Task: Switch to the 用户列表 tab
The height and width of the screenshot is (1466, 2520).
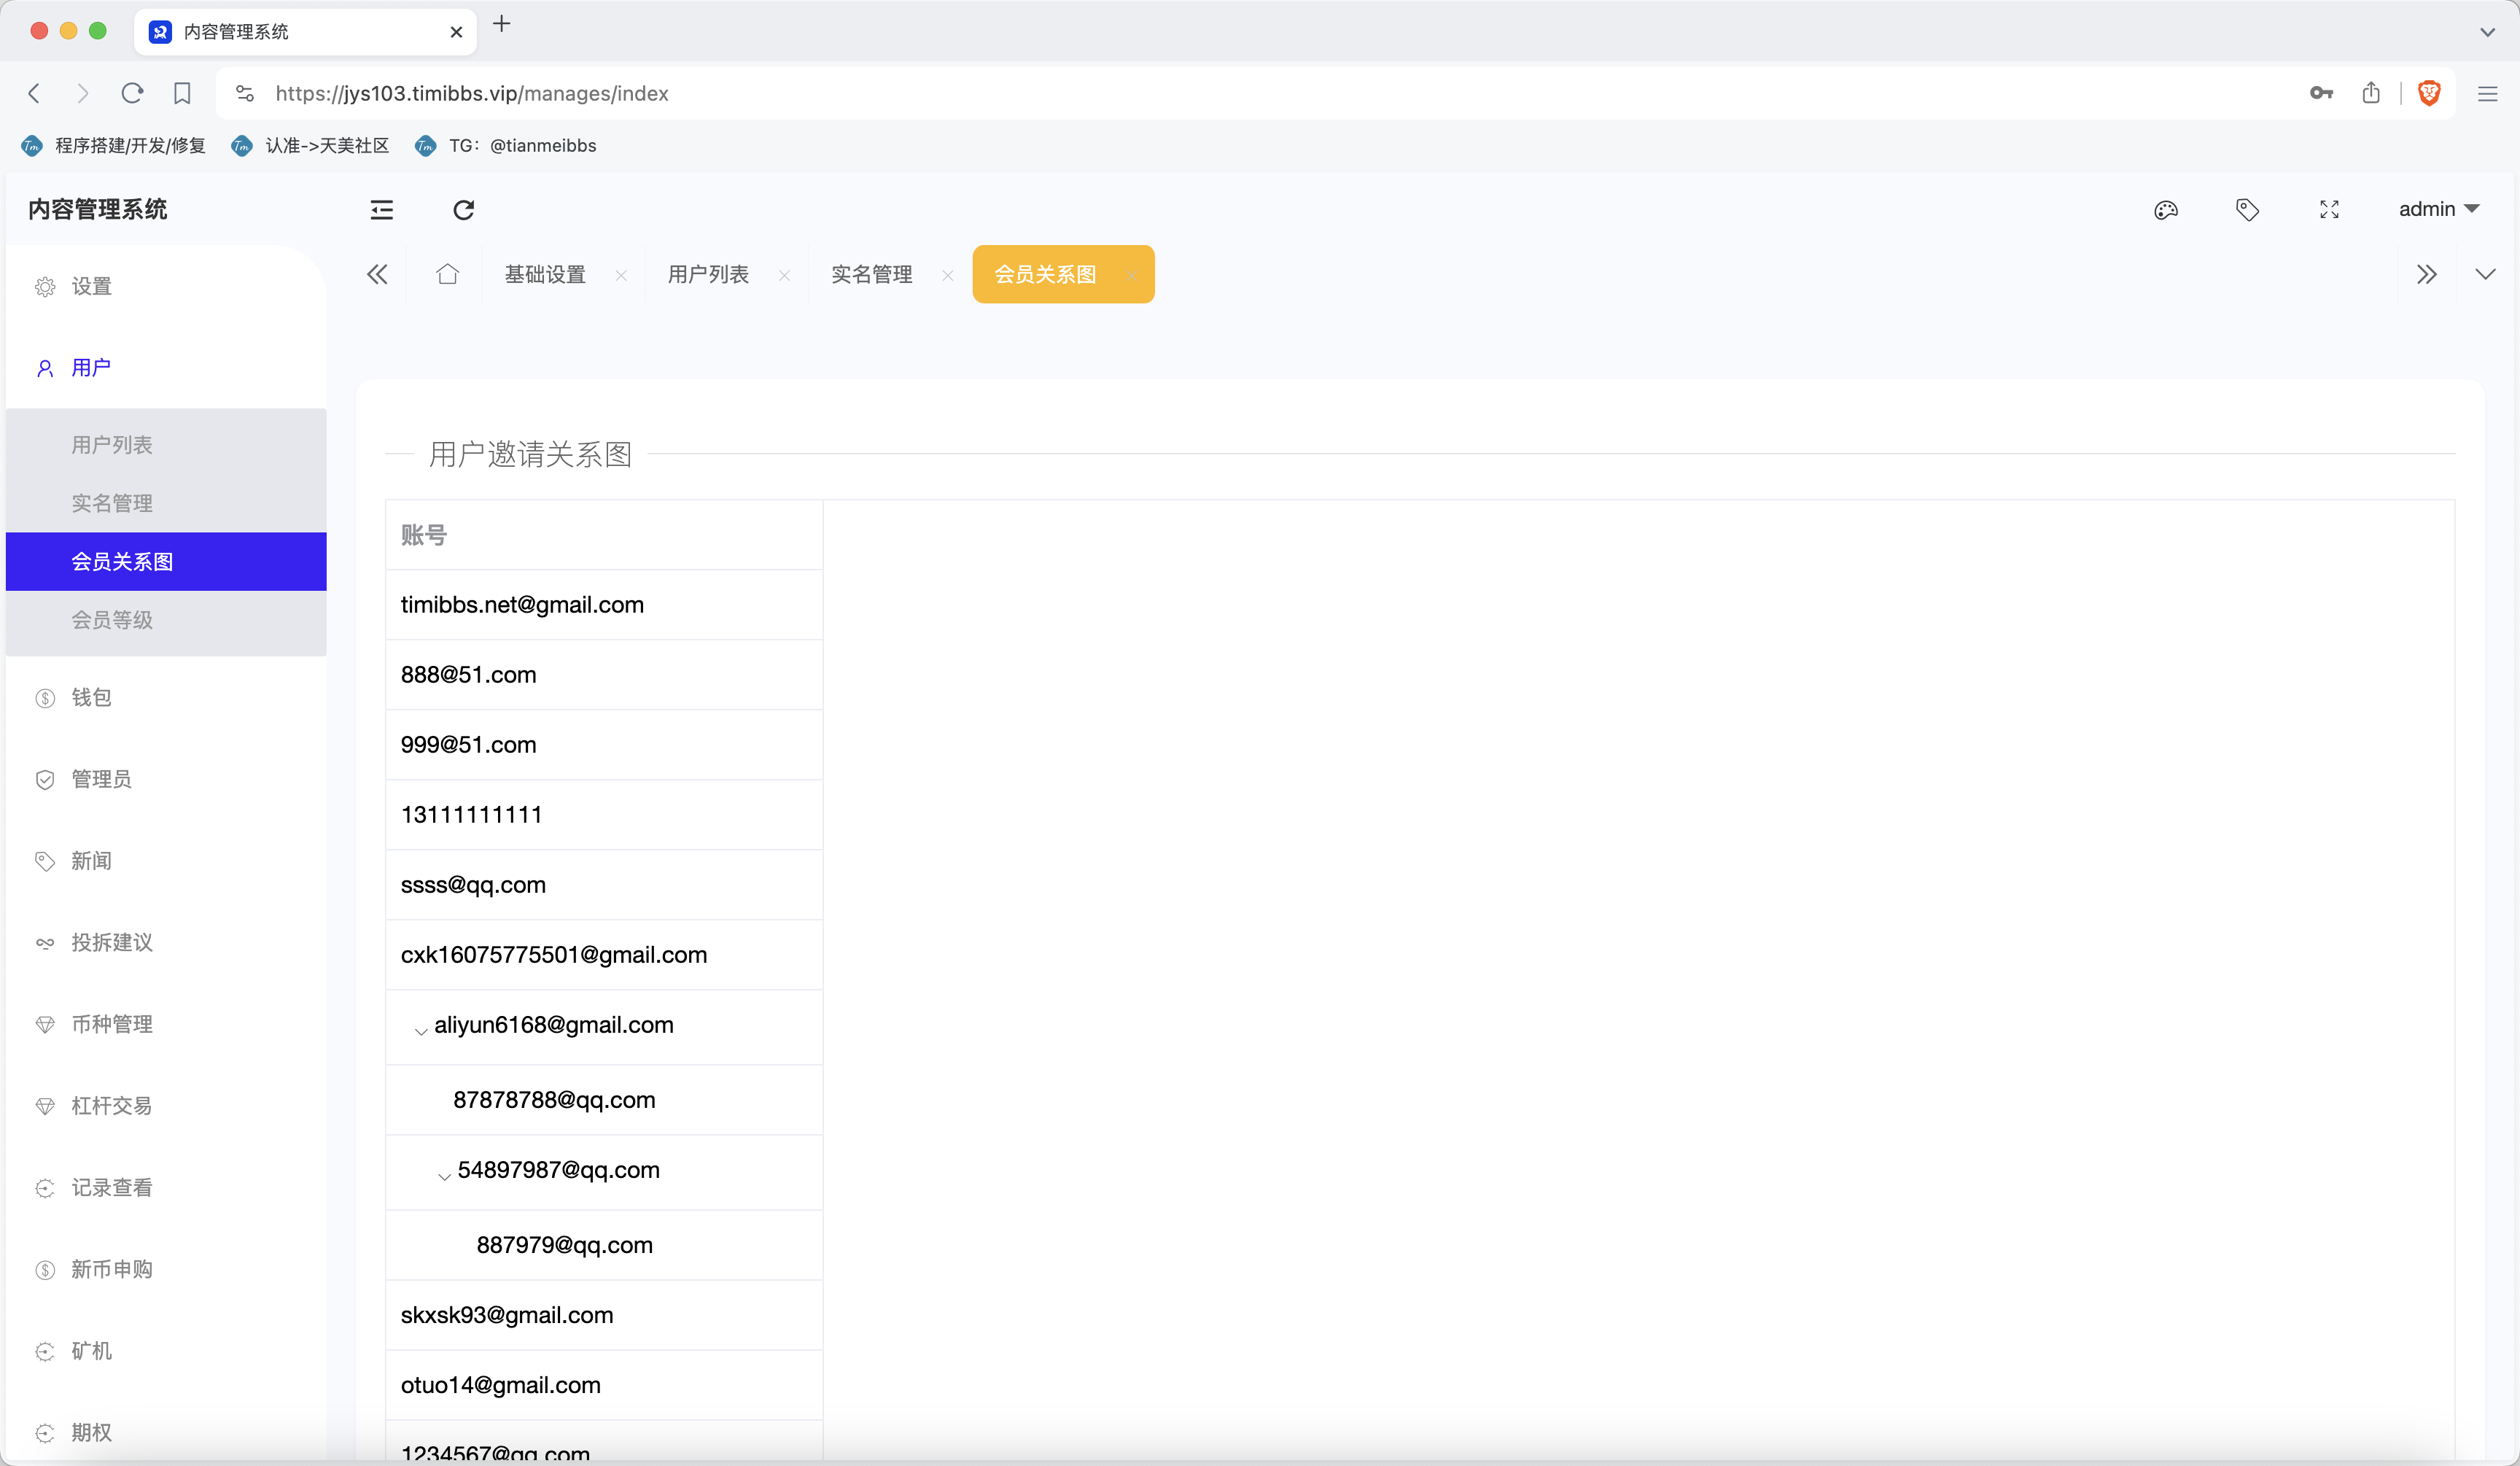Action: [708, 274]
